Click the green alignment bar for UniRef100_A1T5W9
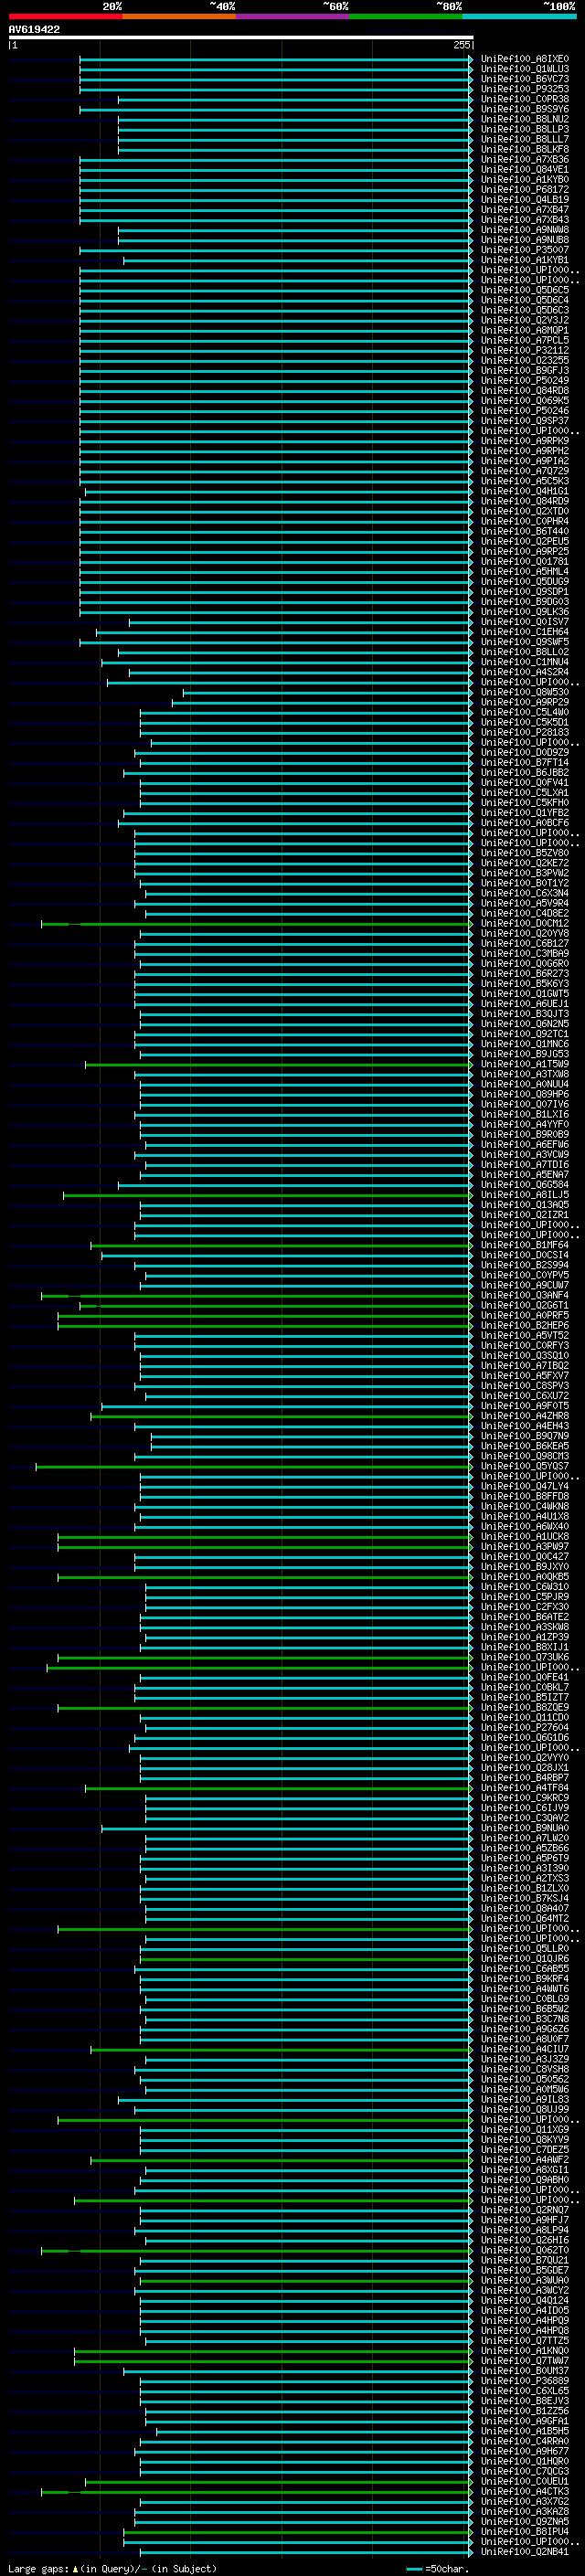This screenshot has width=585, height=2576. (x=278, y=1065)
